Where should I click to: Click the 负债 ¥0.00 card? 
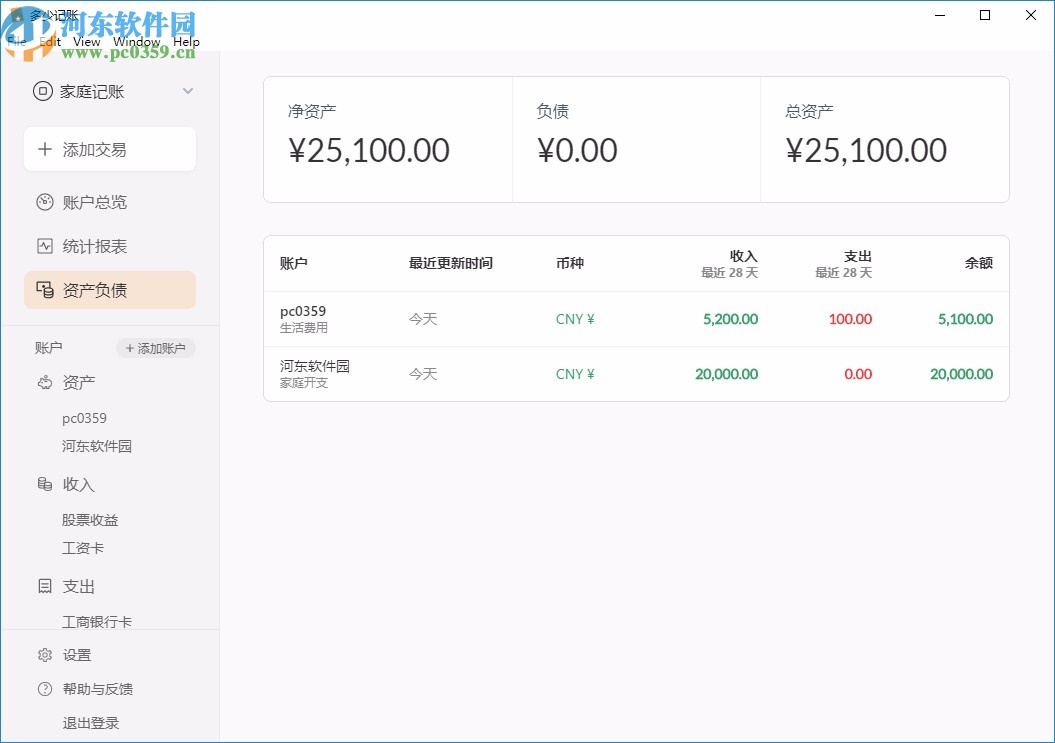coord(636,139)
